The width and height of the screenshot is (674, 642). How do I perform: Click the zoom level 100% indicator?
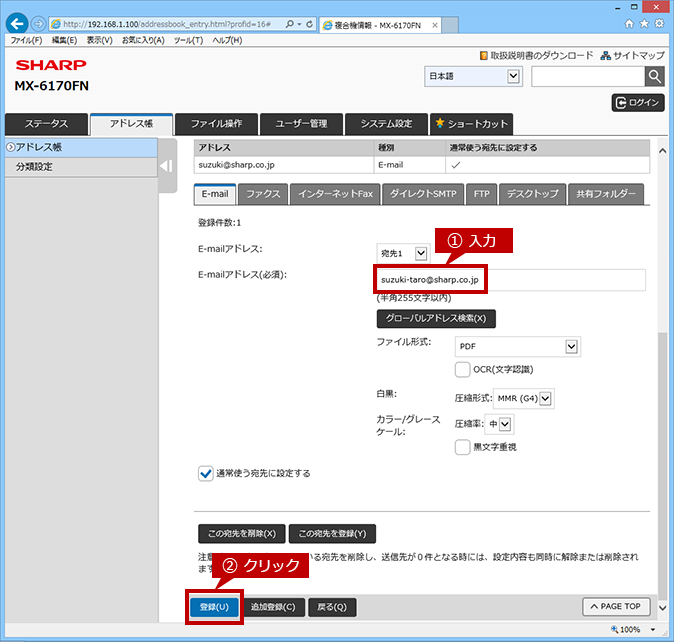click(625, 630)
